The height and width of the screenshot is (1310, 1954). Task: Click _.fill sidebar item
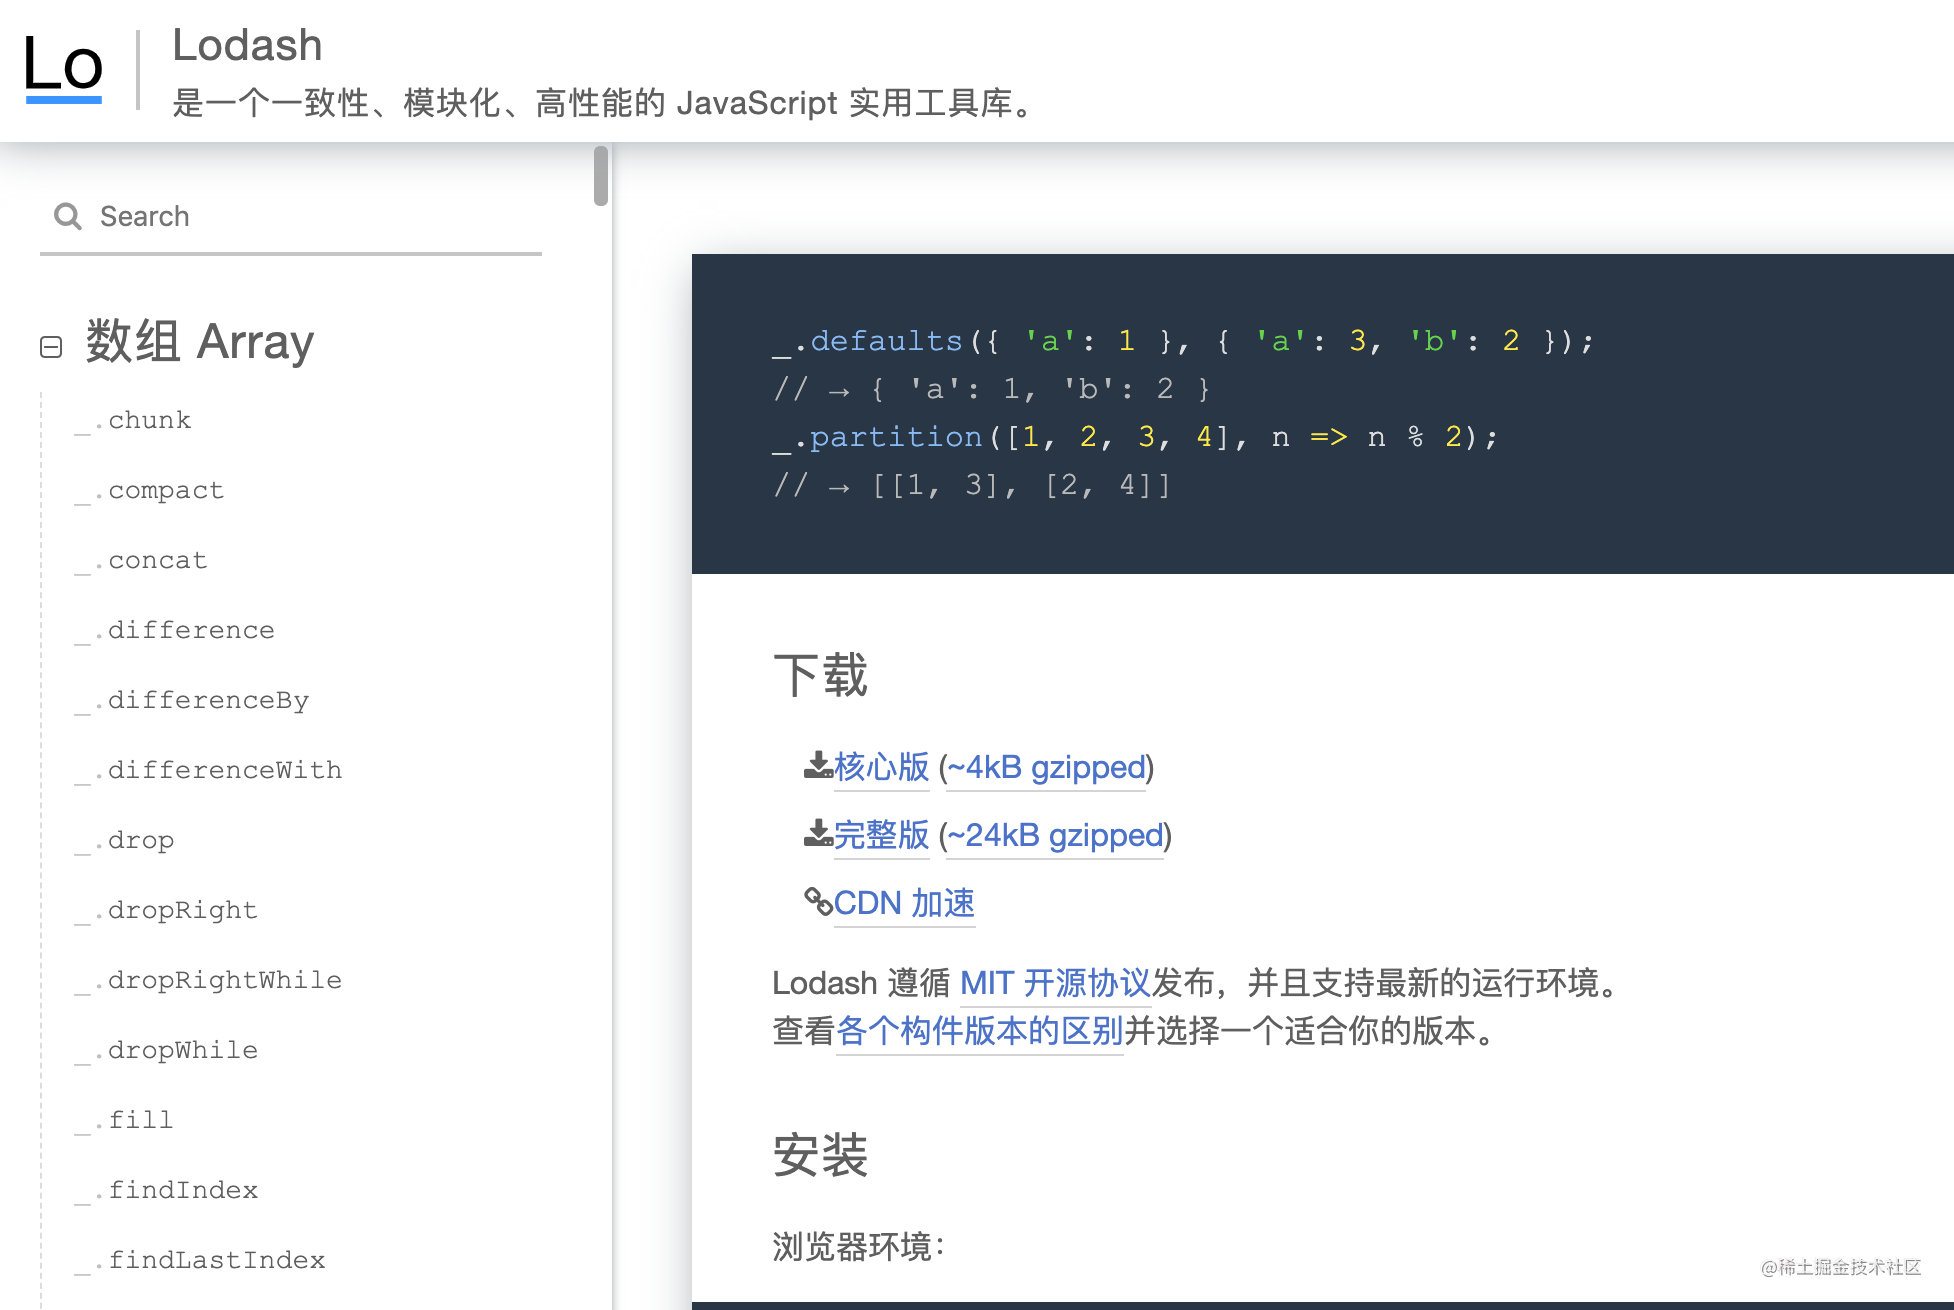coord(142,1116)
